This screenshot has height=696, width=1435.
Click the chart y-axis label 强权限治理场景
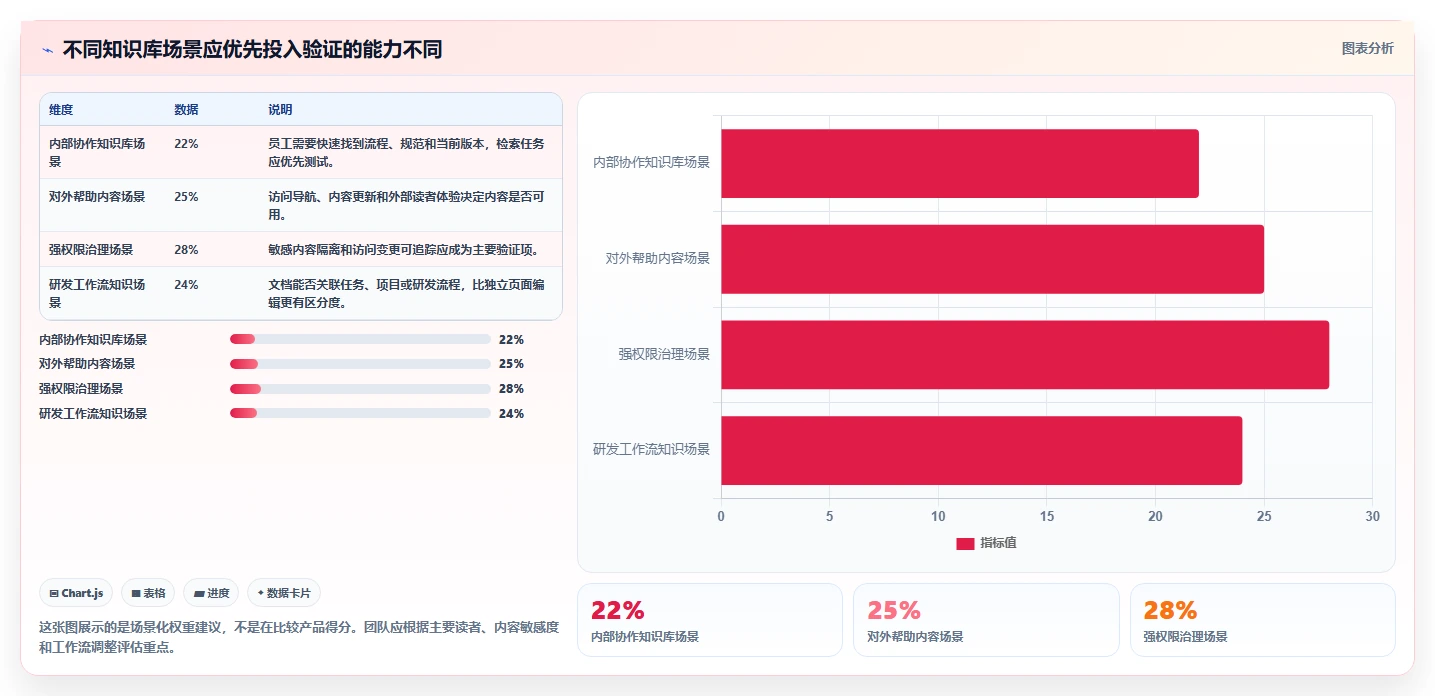pos(664,354)
